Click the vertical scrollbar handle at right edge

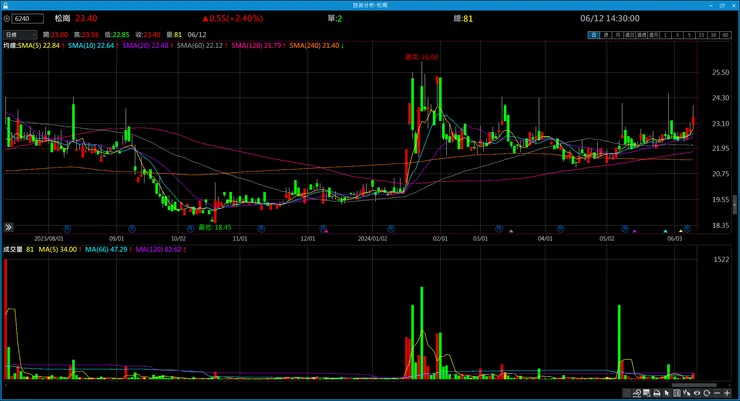point(734,206)
